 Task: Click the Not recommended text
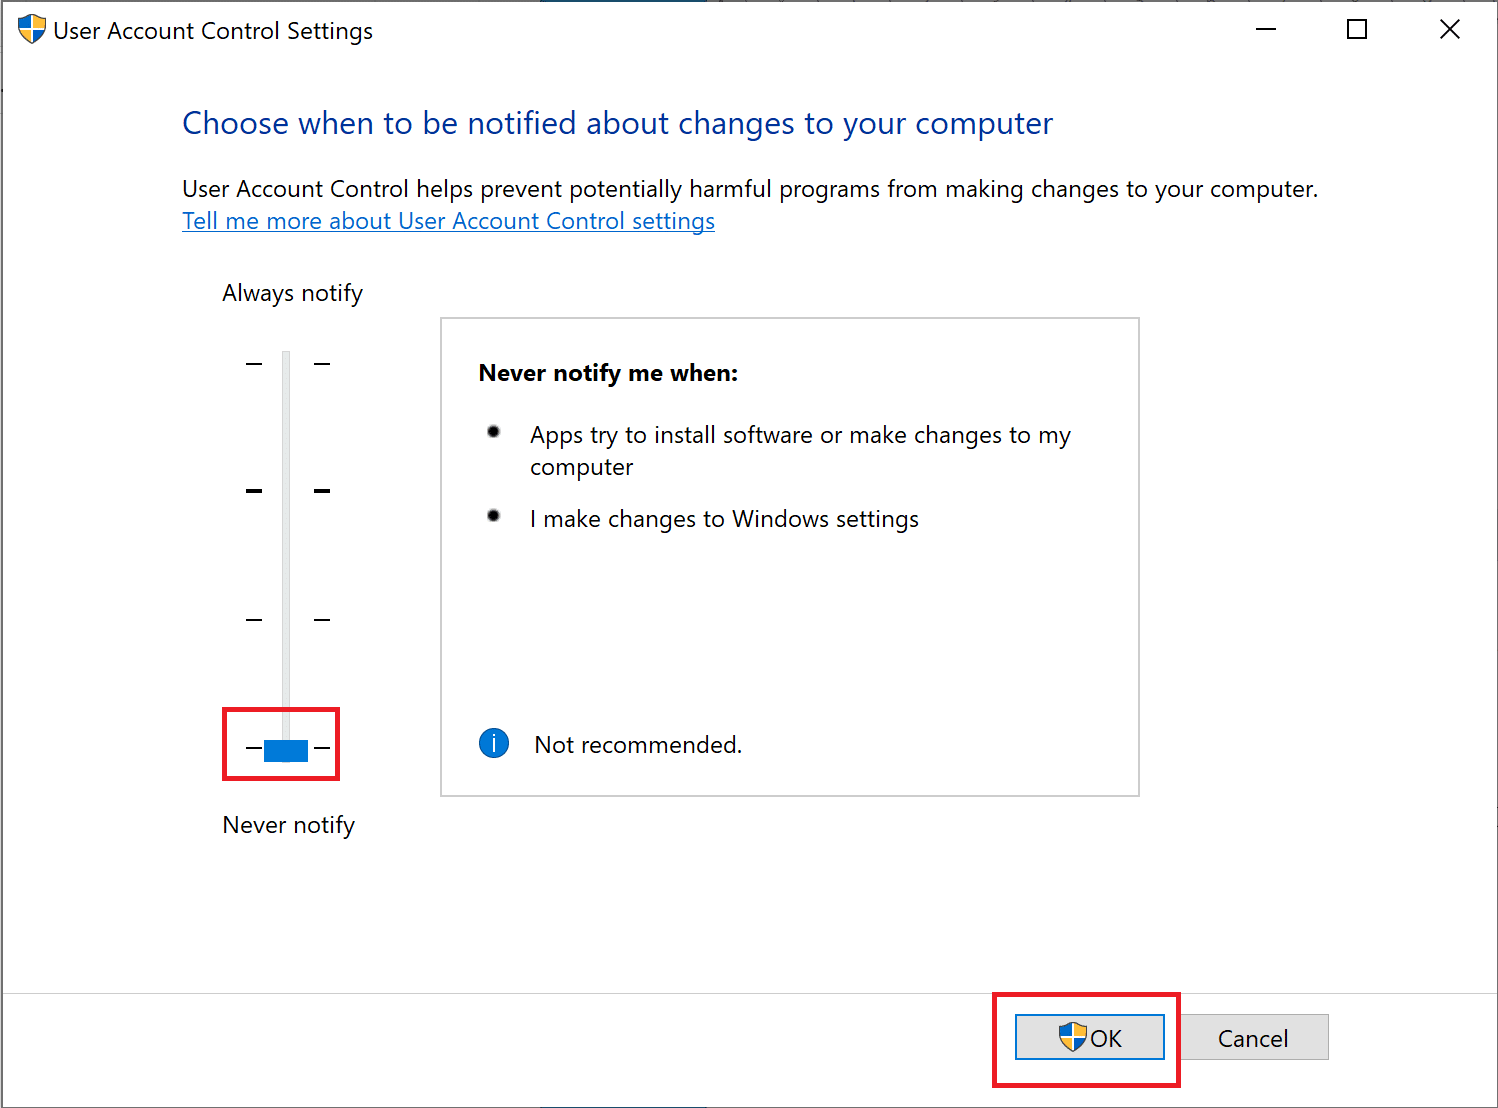click(x=638, y=745)
